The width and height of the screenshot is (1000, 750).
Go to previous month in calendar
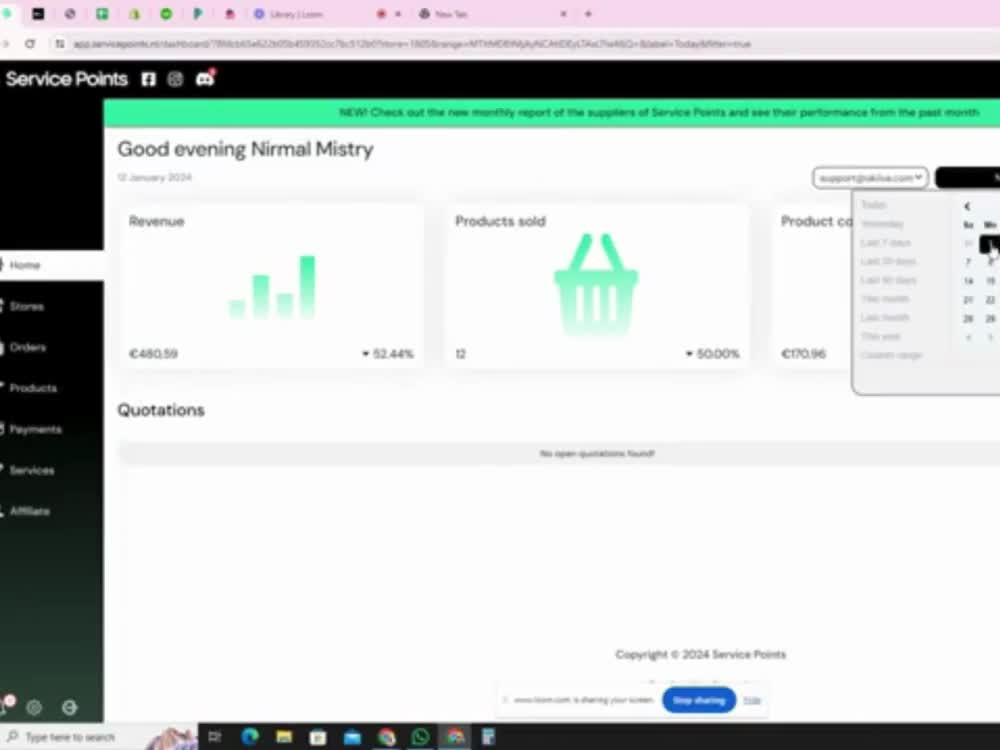coord(967,206)
